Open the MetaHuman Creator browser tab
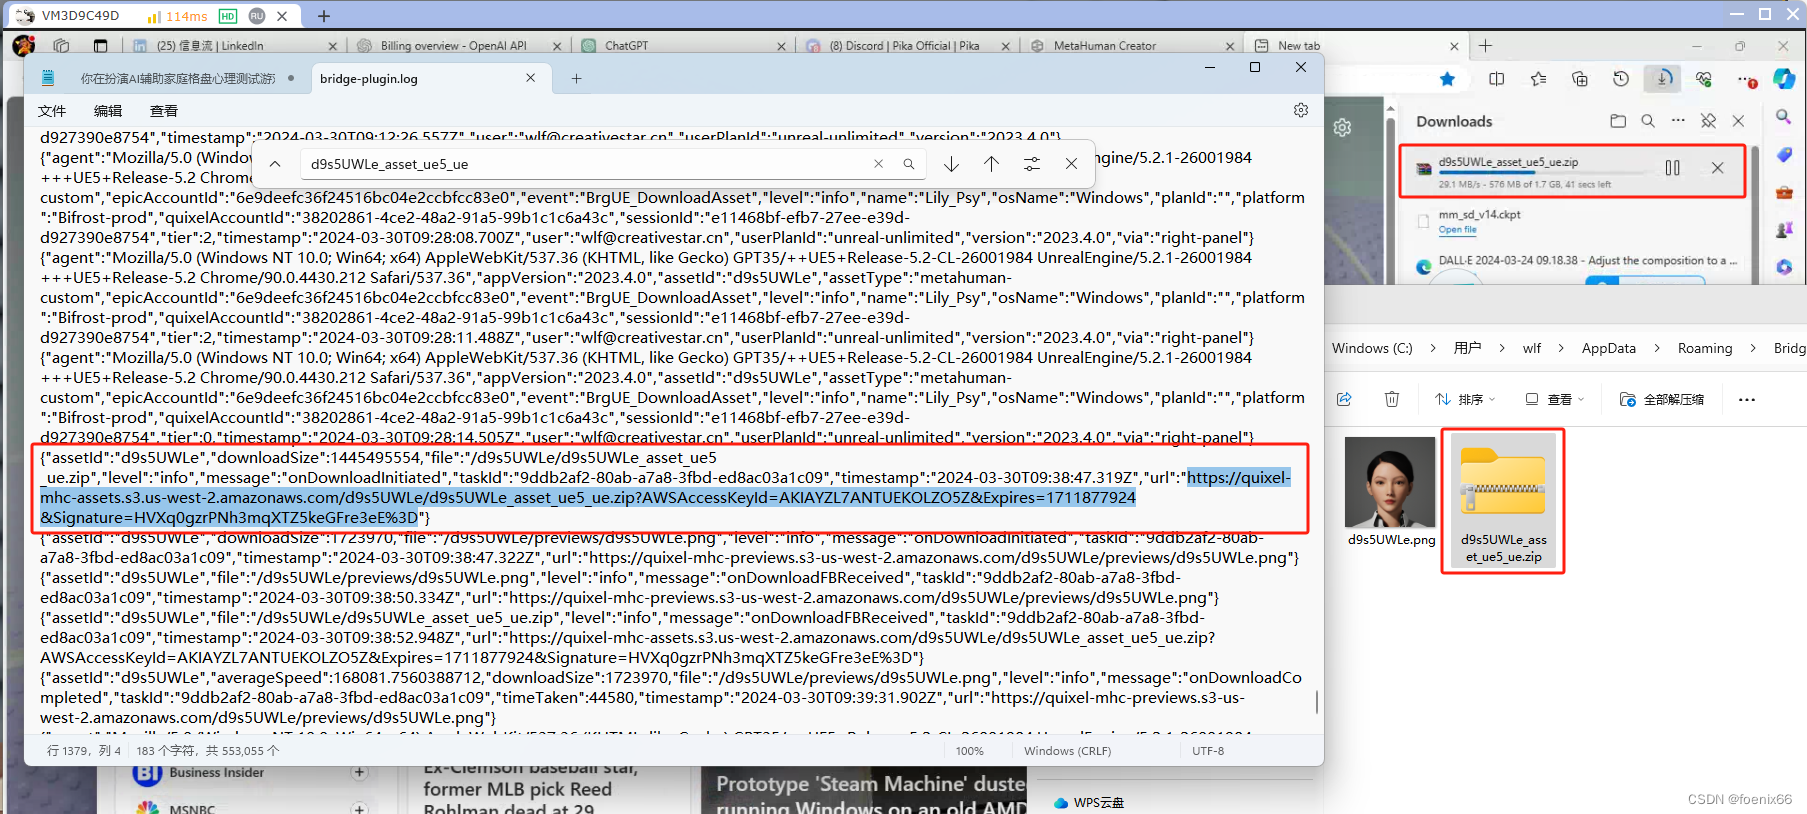The width and height of the screenshot is (1807, 814). pos(1132,45)
